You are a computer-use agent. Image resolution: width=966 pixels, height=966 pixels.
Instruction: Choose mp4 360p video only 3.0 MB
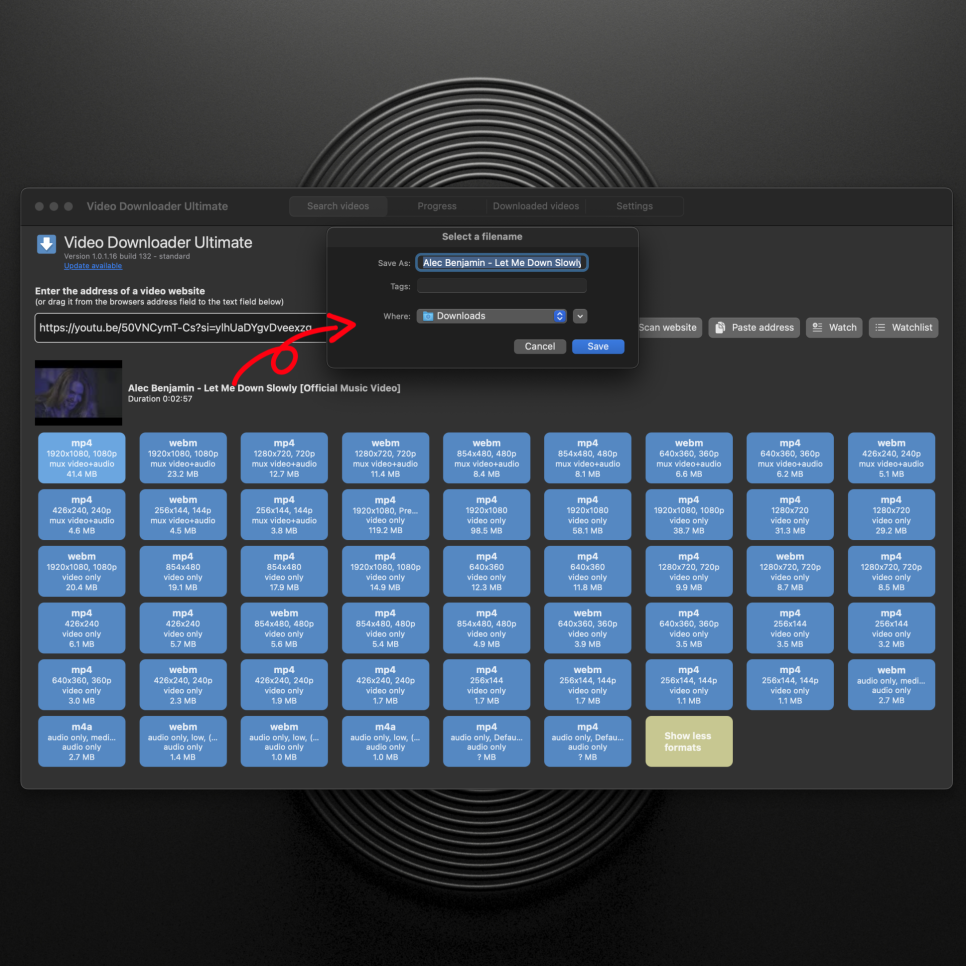click(x=81, y=684)
